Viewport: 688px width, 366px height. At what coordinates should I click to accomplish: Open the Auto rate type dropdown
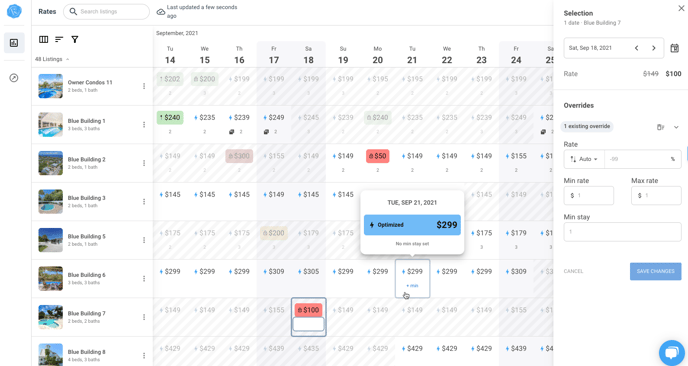pyautogui.click(x=584, y=159)
